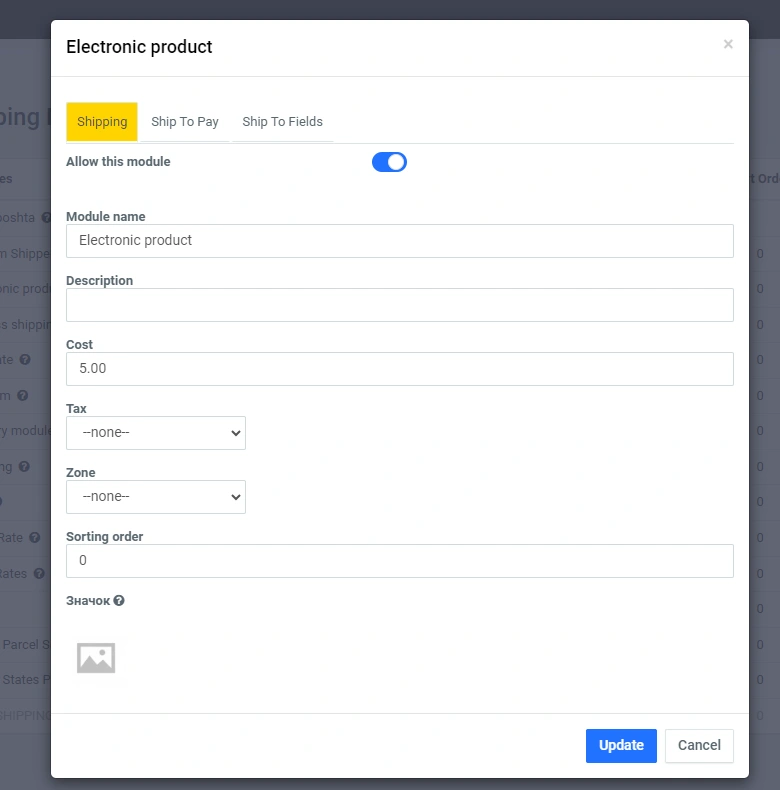Click the help icon beside Значок
This screenshot has width=780, height=790.
119,601
